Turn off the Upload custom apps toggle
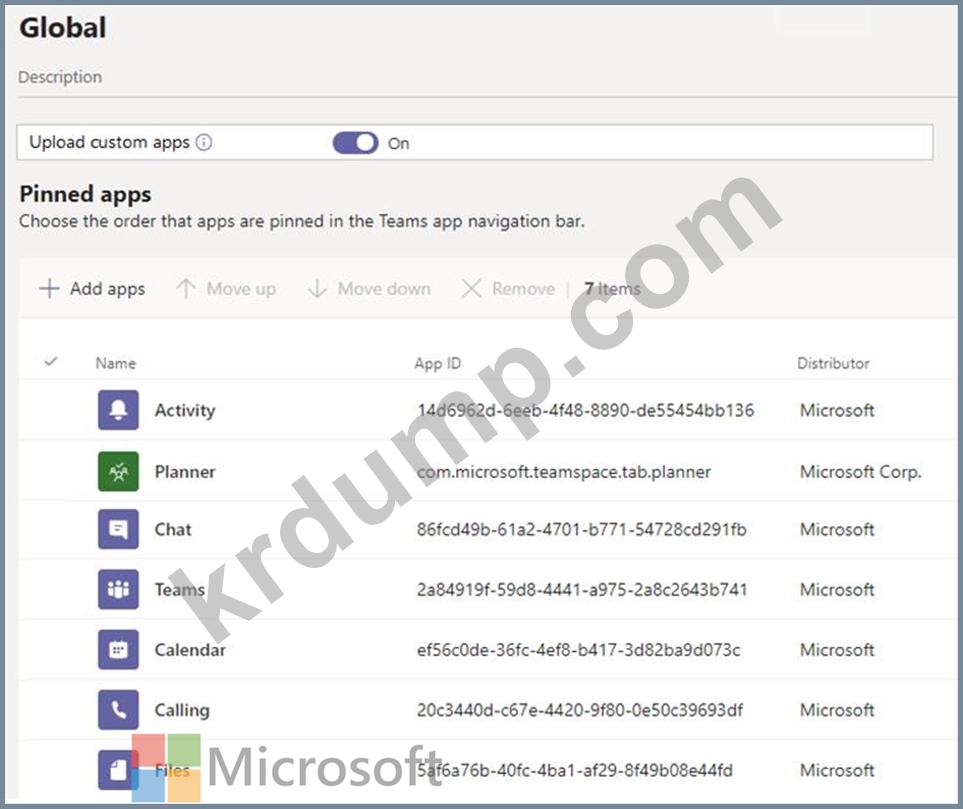 pos(355,143)
